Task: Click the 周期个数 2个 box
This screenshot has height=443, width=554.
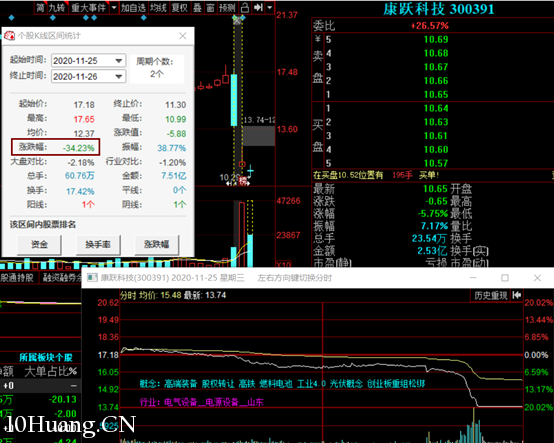Action: pyautogui.click(x=157, y=69)
